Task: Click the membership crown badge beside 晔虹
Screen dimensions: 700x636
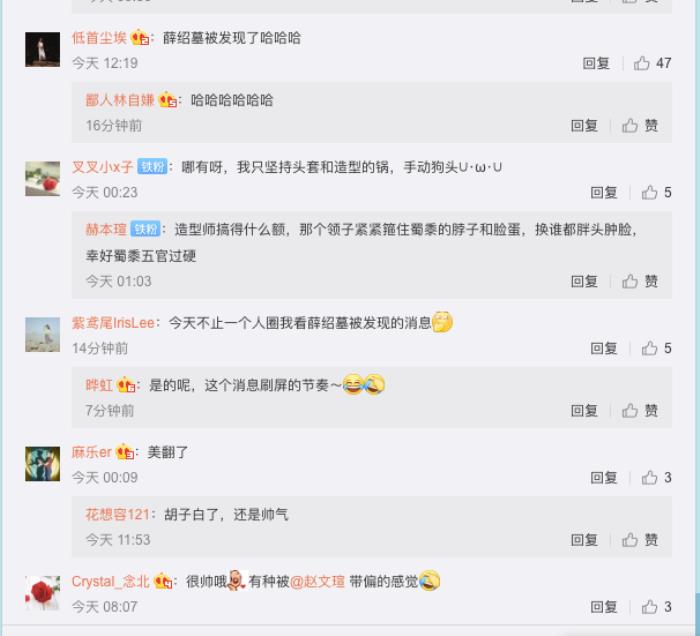Action: [125, 385]
